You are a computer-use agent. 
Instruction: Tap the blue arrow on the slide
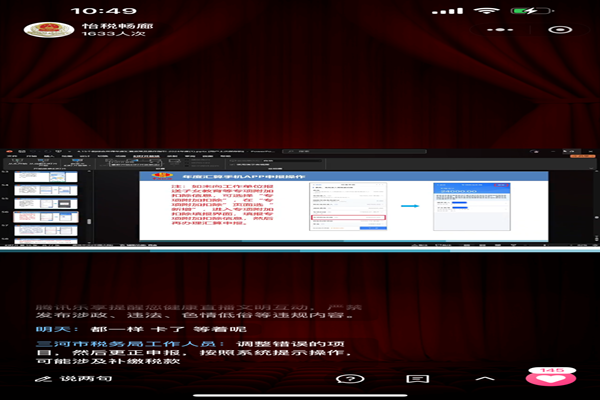click(x=409, y=207)
